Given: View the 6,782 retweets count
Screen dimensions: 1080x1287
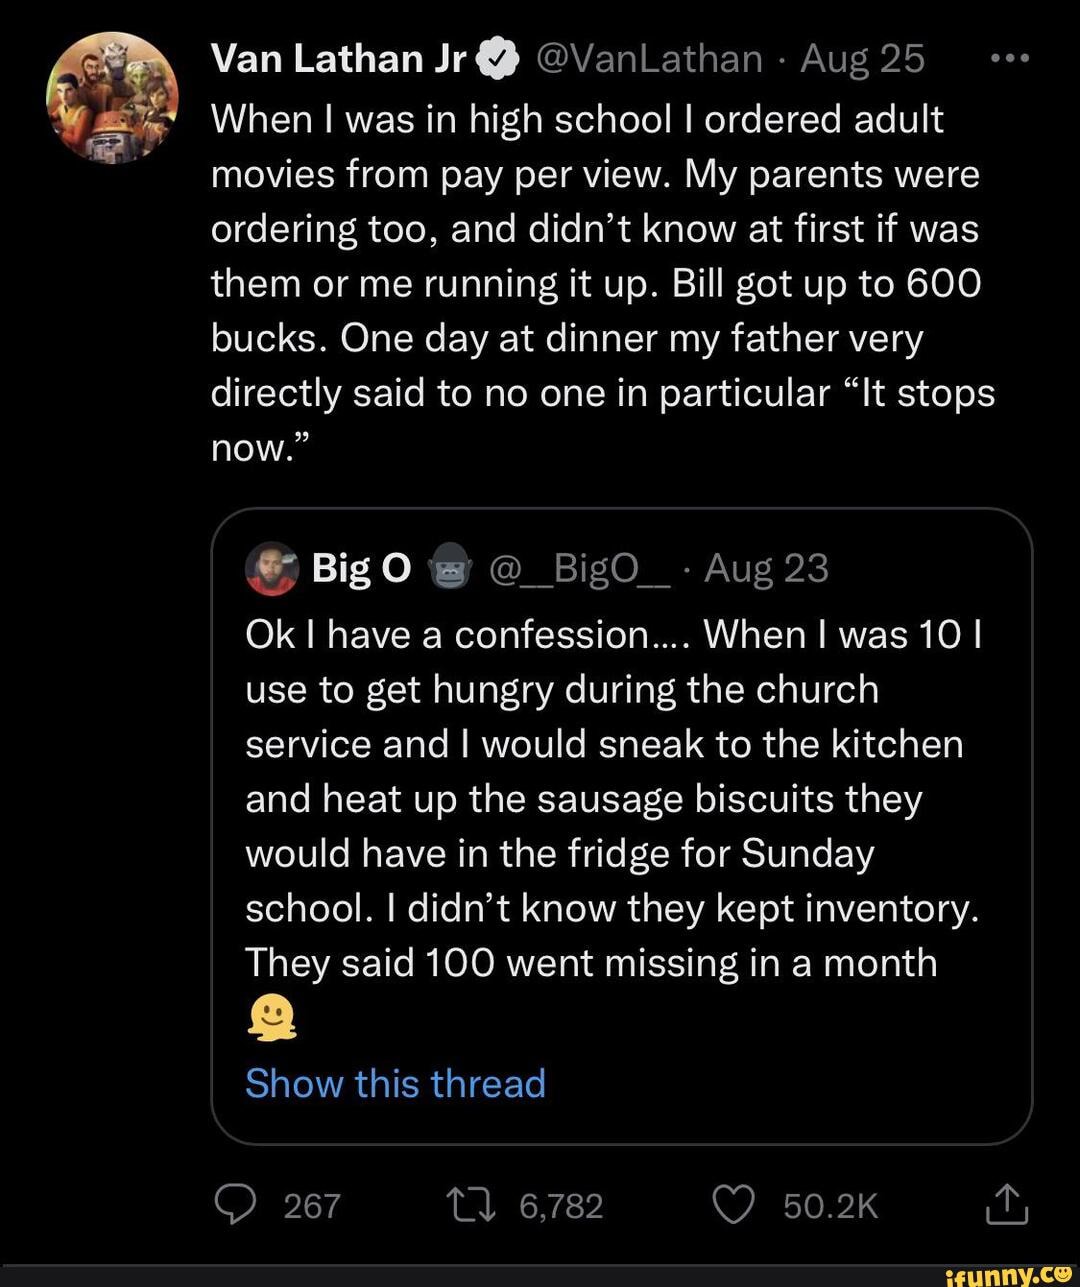Looking at the screenshot, I should pos(561,1206).
